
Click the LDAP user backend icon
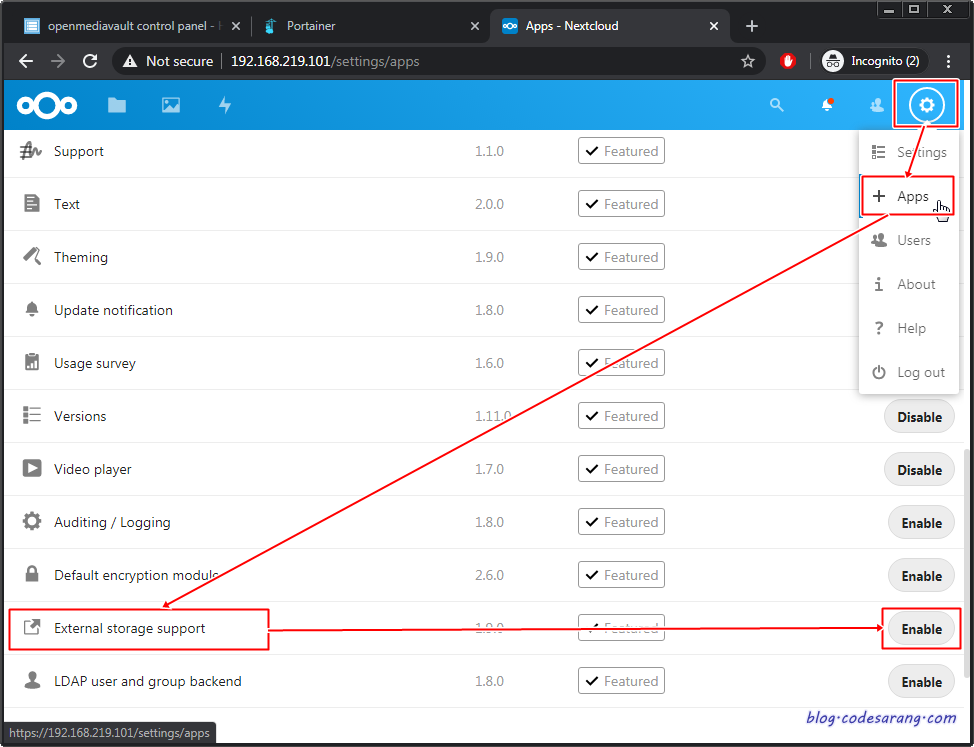coord(32,681)
